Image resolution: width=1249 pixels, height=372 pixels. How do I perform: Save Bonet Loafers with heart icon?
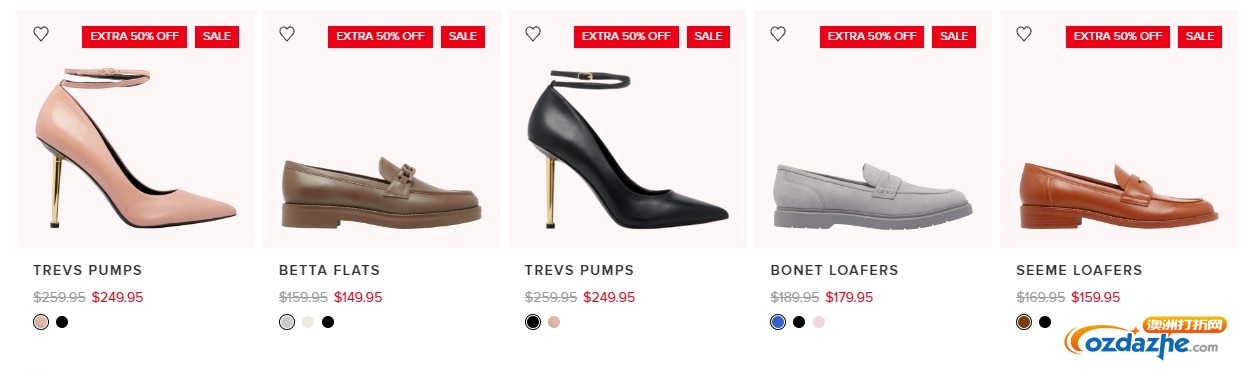tap(778, 34)
